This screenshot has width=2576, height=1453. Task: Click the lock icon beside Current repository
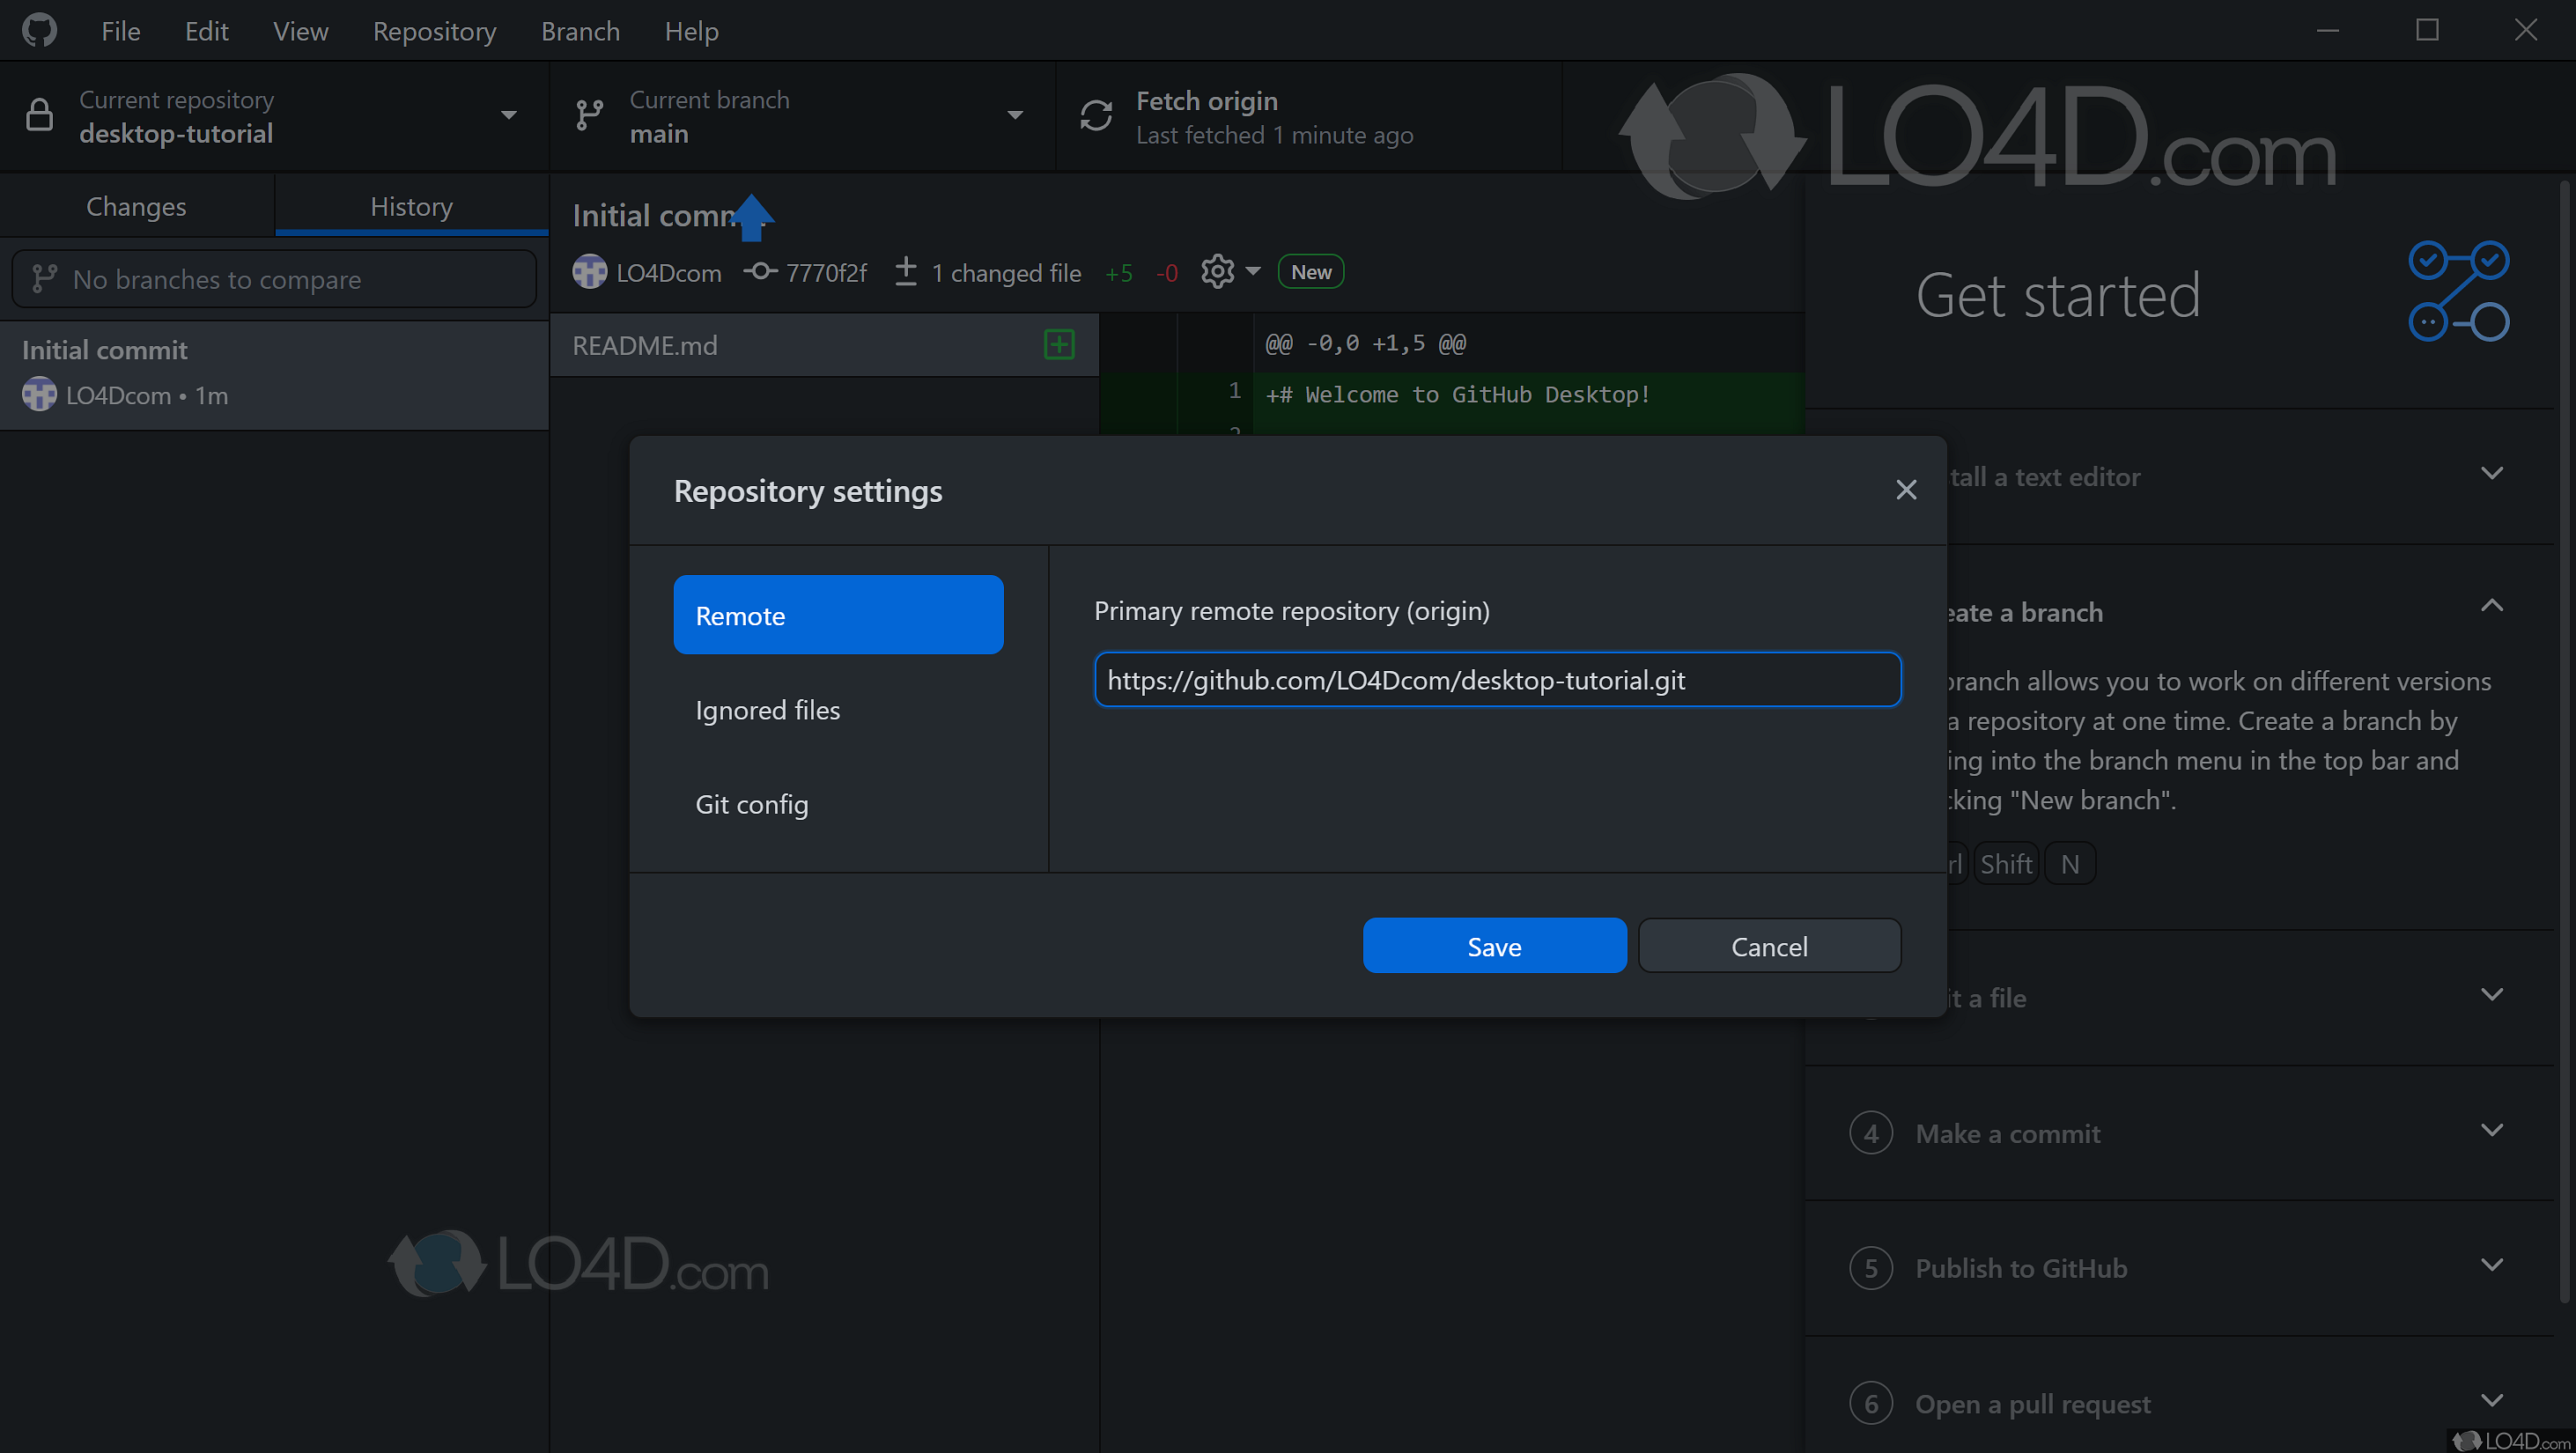click(x=40, y=114)
